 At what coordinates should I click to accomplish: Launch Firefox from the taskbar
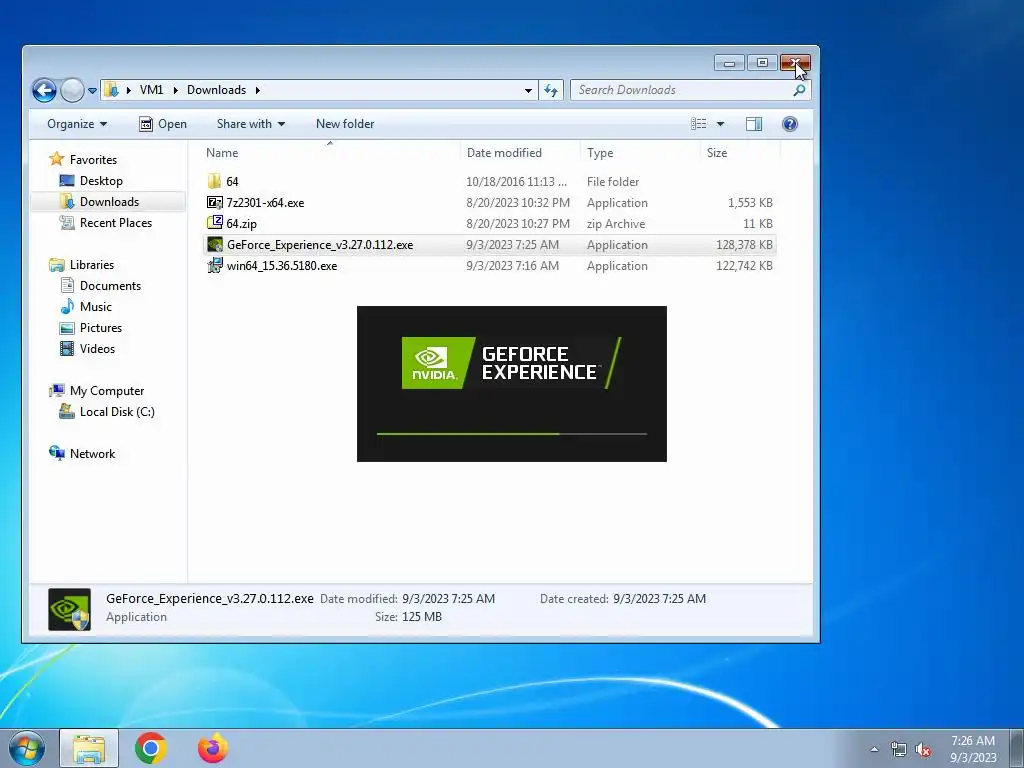(213, 748)
